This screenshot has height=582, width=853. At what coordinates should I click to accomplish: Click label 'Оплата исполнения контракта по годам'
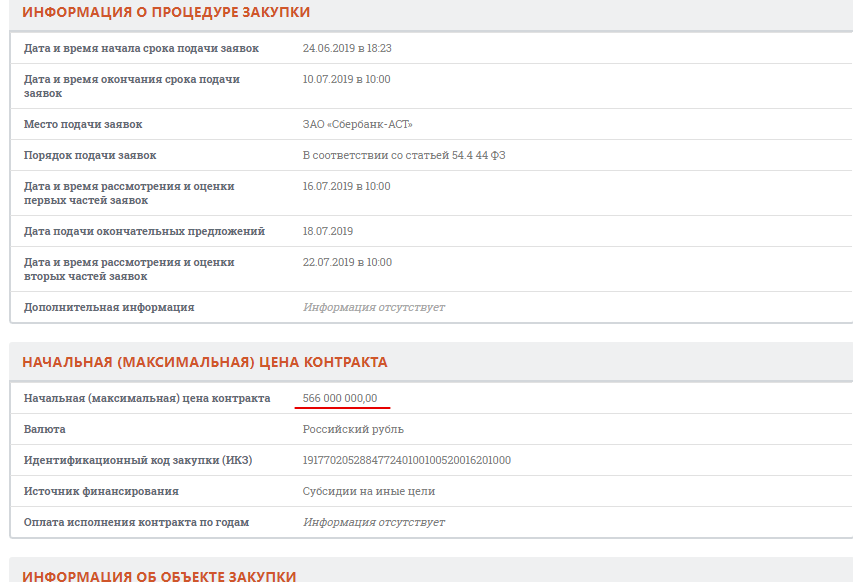pos(137,523)
